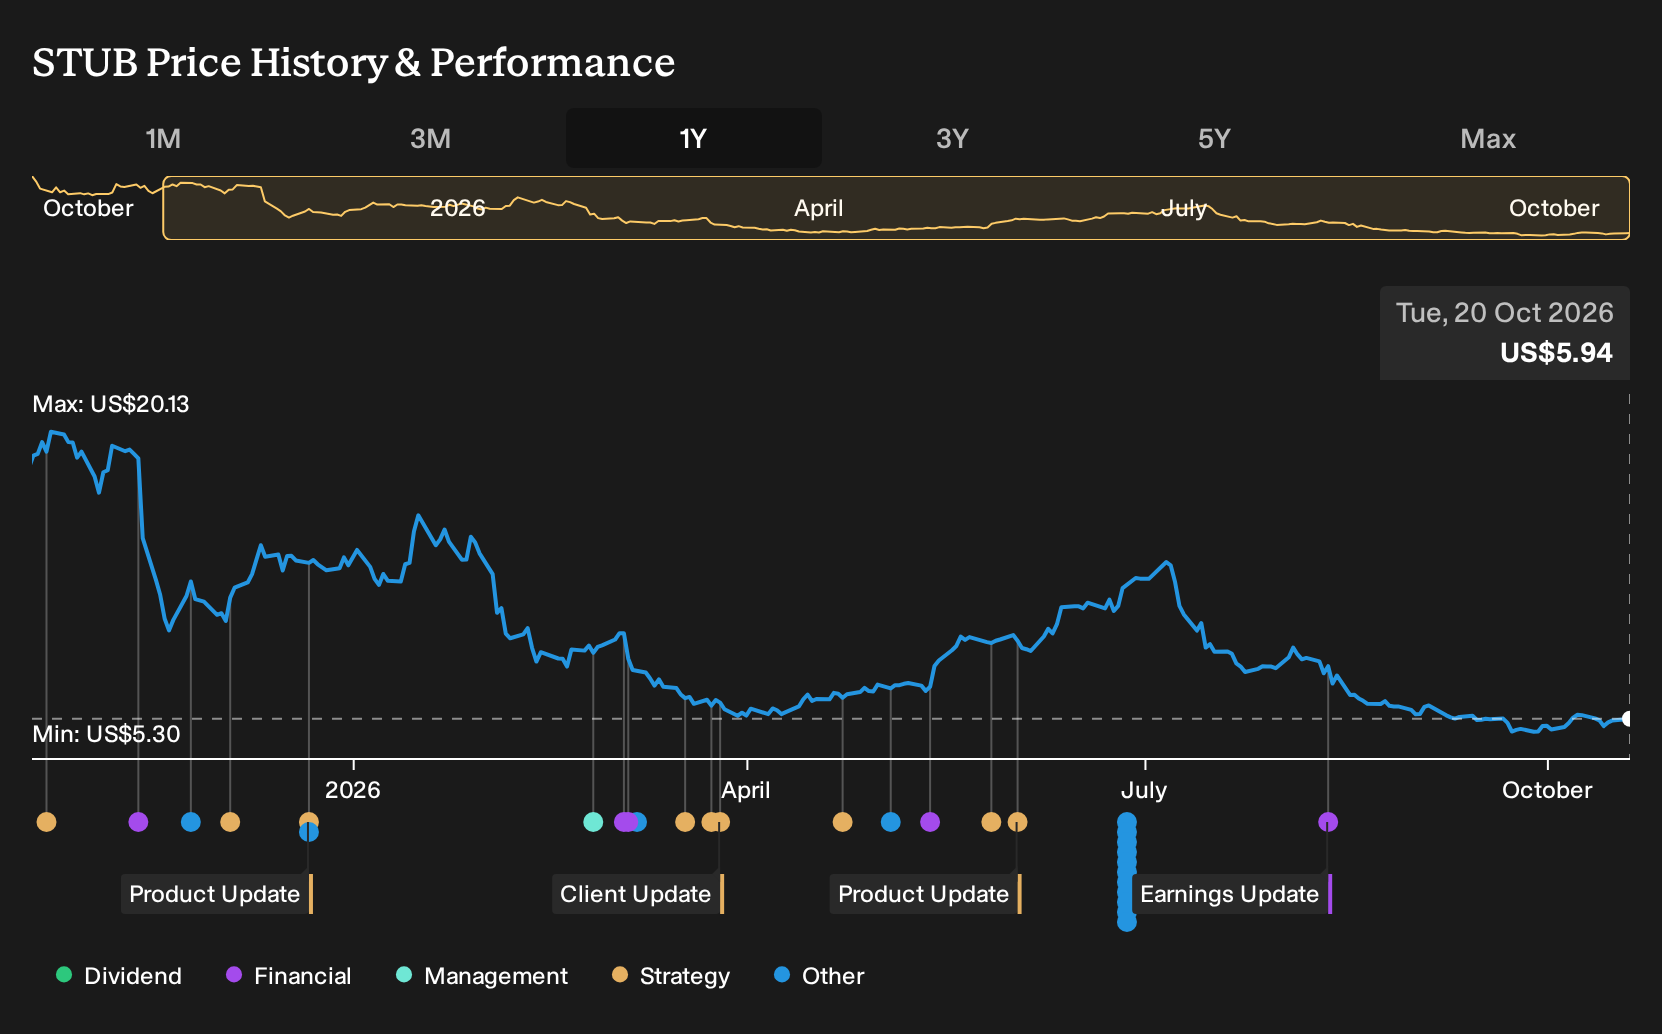The width and height of the screenshot is (1662, 1034).
Task: Click the tall blue marker stack under July
Action: 1127,872
